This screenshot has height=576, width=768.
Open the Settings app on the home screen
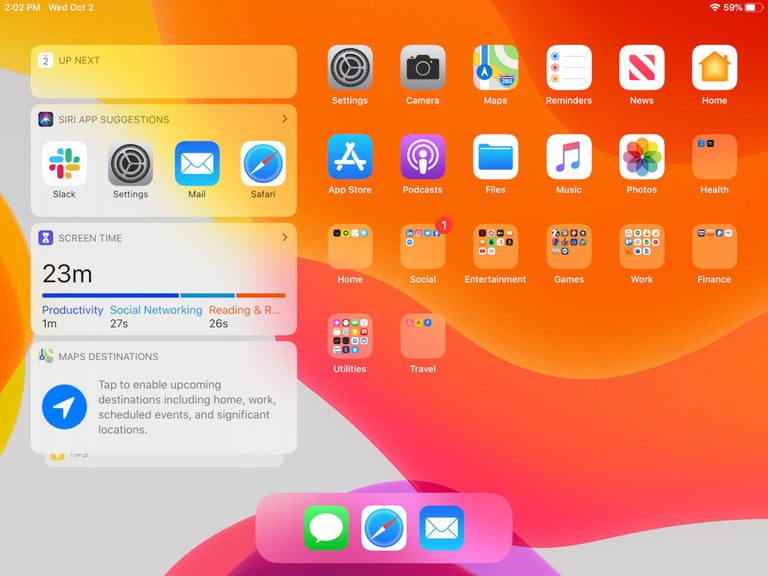pos(350,68)
